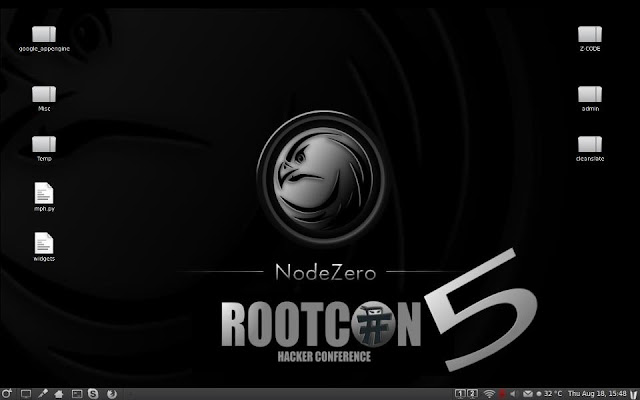
Task: Open the clock showing Thu Aug 18, 15:48
Action: (x=598, y=394)
